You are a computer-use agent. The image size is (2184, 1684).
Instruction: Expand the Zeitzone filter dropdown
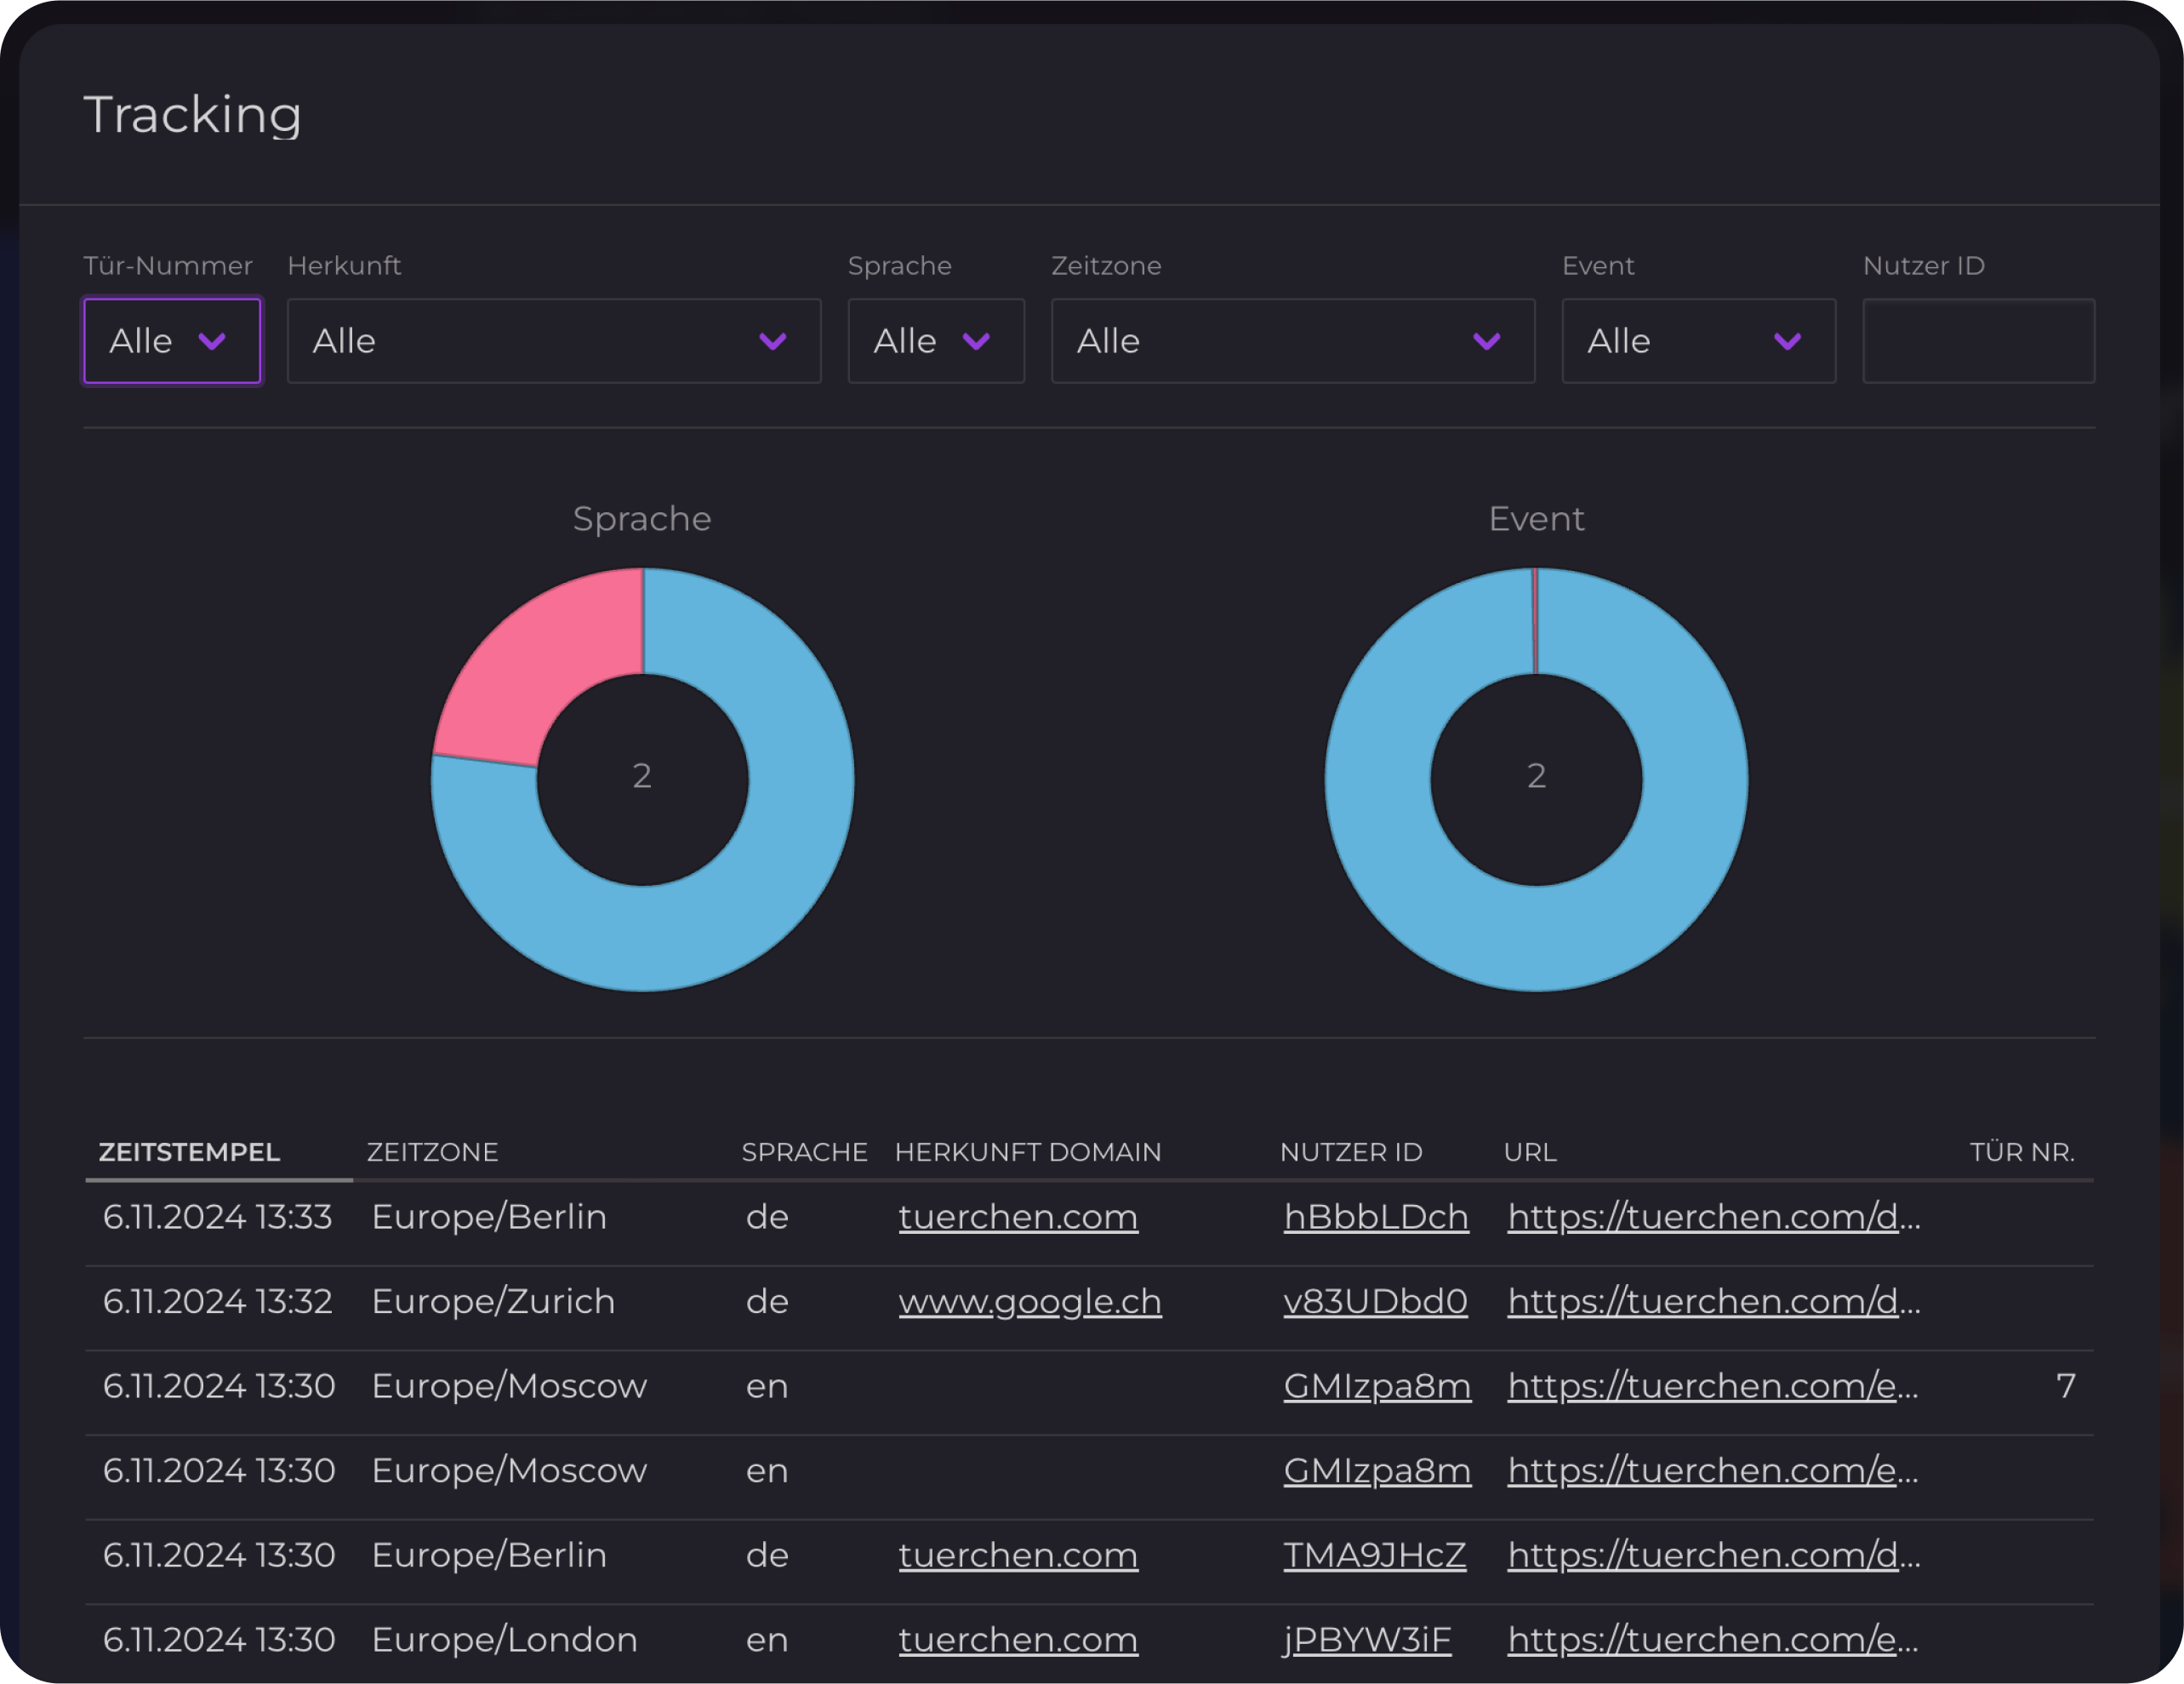coord(1292,341)
